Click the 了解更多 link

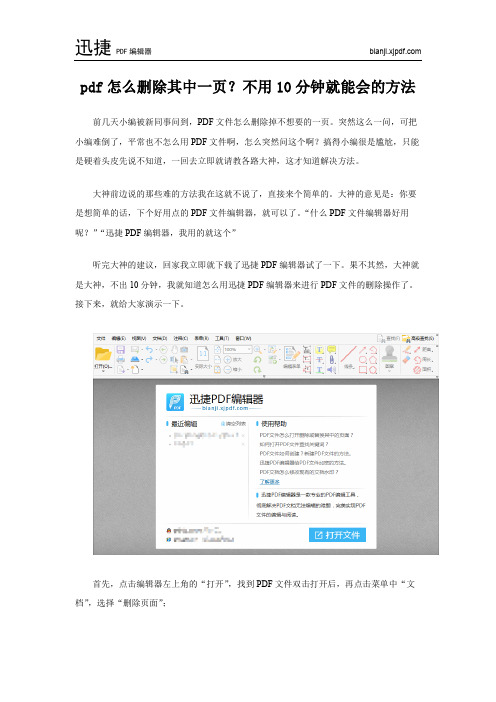[269, 482]
